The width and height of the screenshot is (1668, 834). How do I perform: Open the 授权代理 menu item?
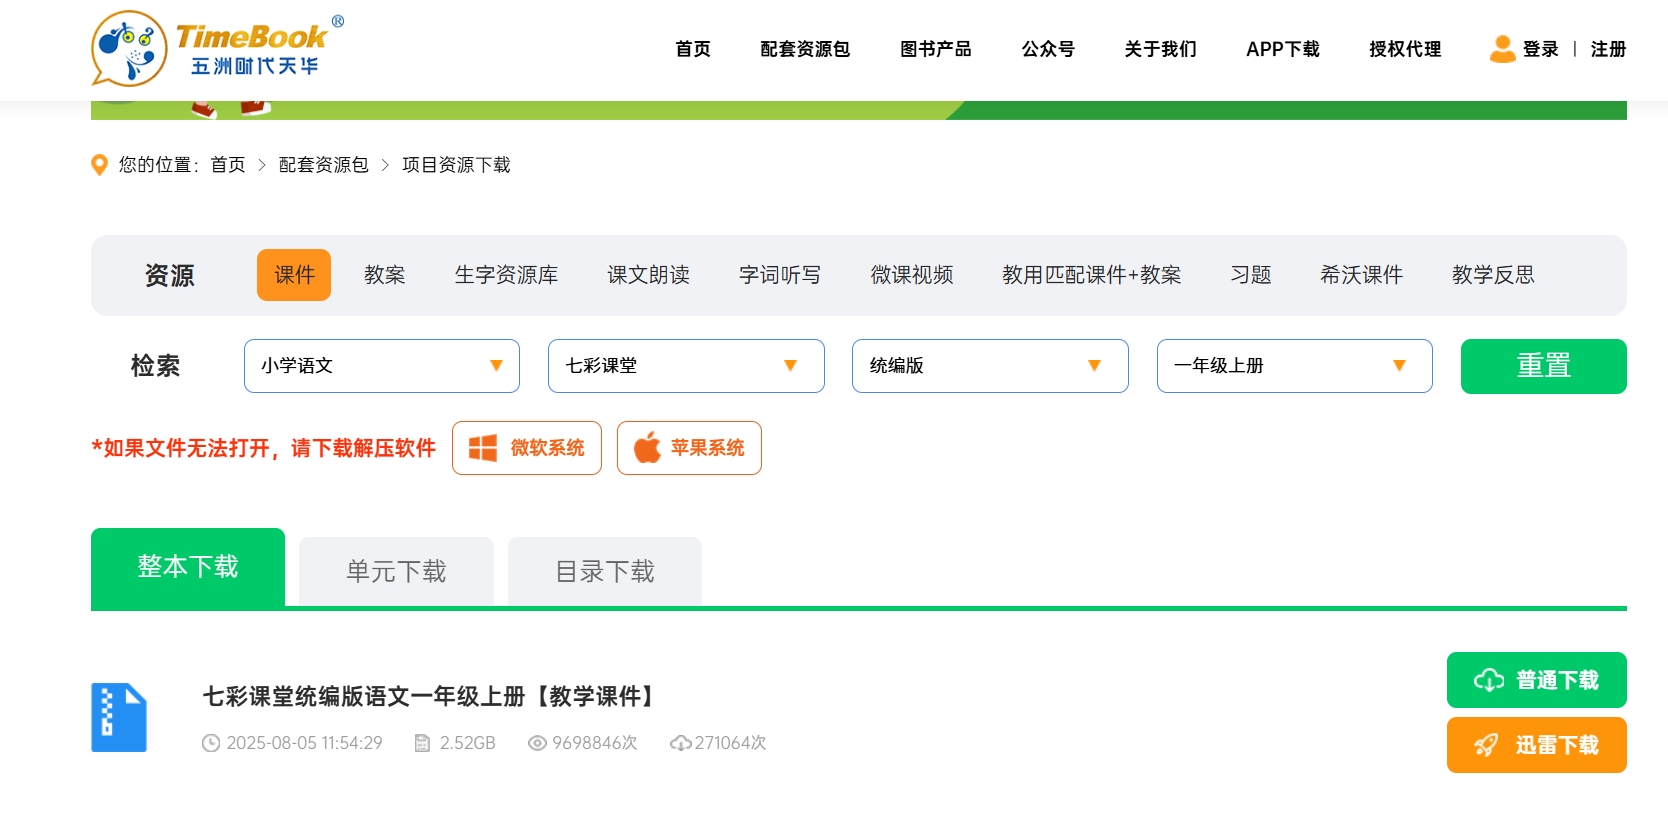click(x=1405, y=49)
